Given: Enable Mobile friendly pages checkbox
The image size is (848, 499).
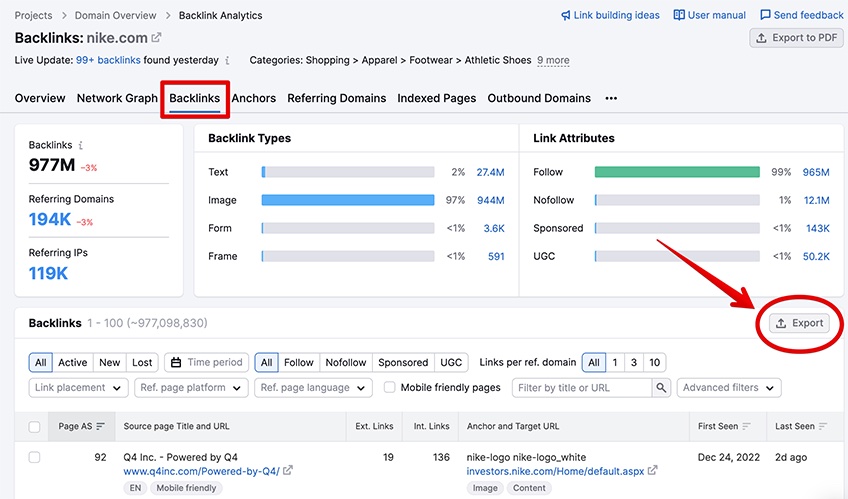Looking at the screenshot, I should click(389, 388).
